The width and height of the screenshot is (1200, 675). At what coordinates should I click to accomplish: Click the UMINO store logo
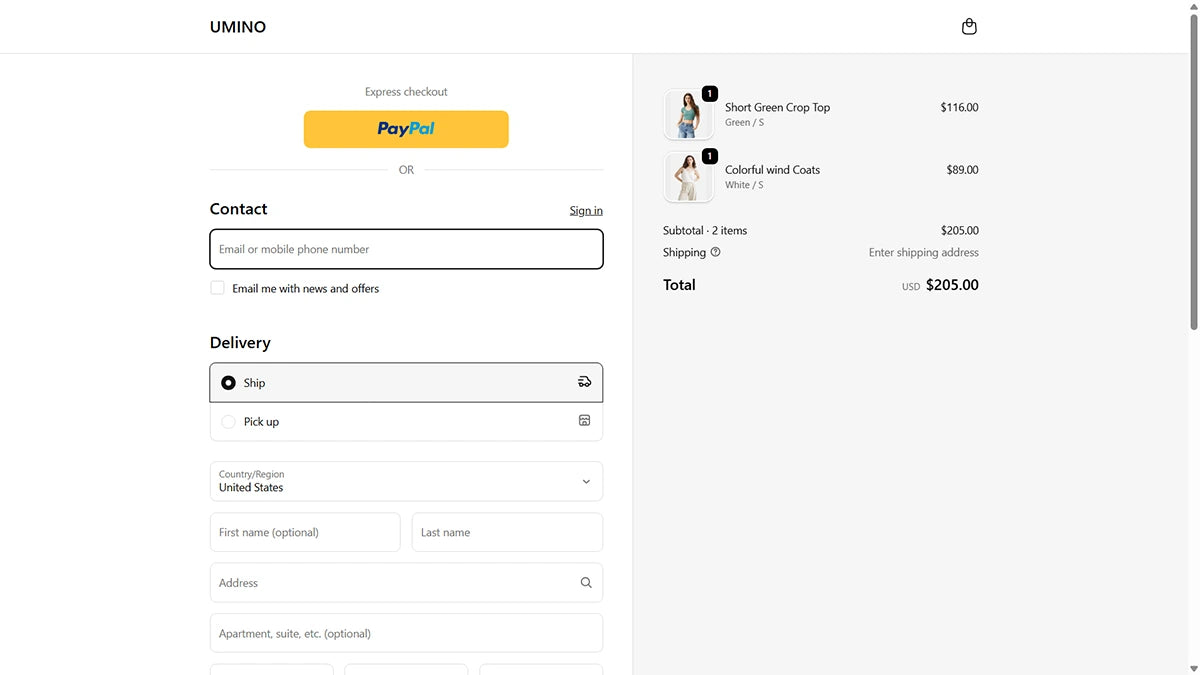point(238,27)
